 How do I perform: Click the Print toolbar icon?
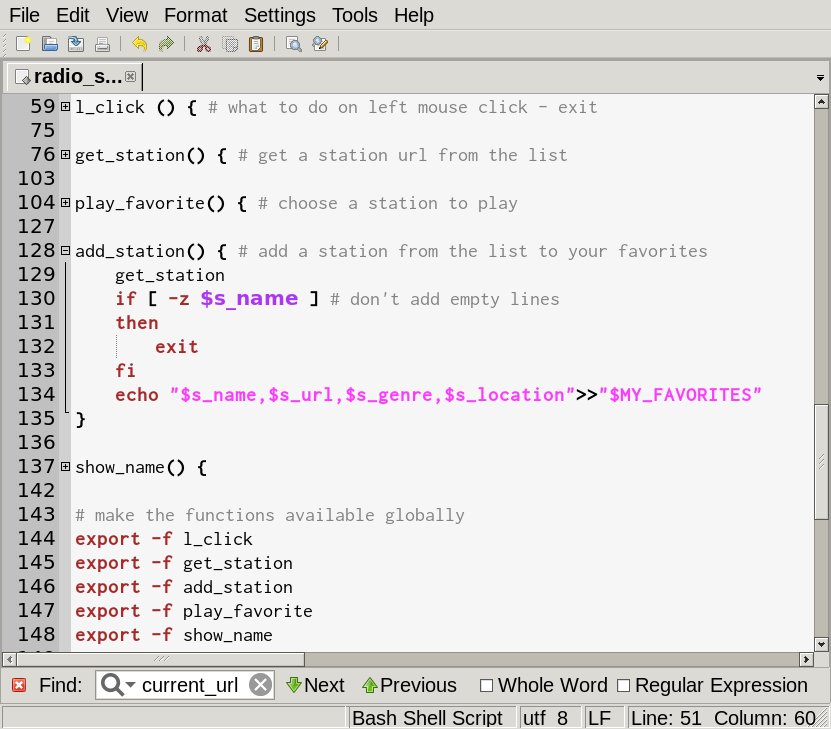[102, 44]
